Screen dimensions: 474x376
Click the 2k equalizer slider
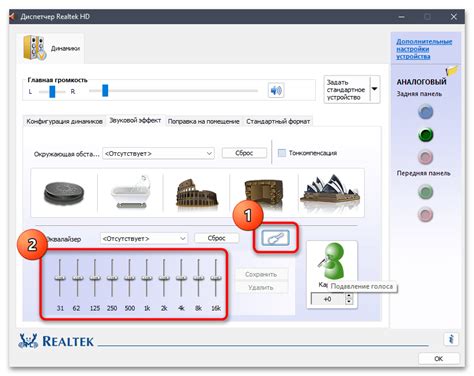(x=164, y=278)
